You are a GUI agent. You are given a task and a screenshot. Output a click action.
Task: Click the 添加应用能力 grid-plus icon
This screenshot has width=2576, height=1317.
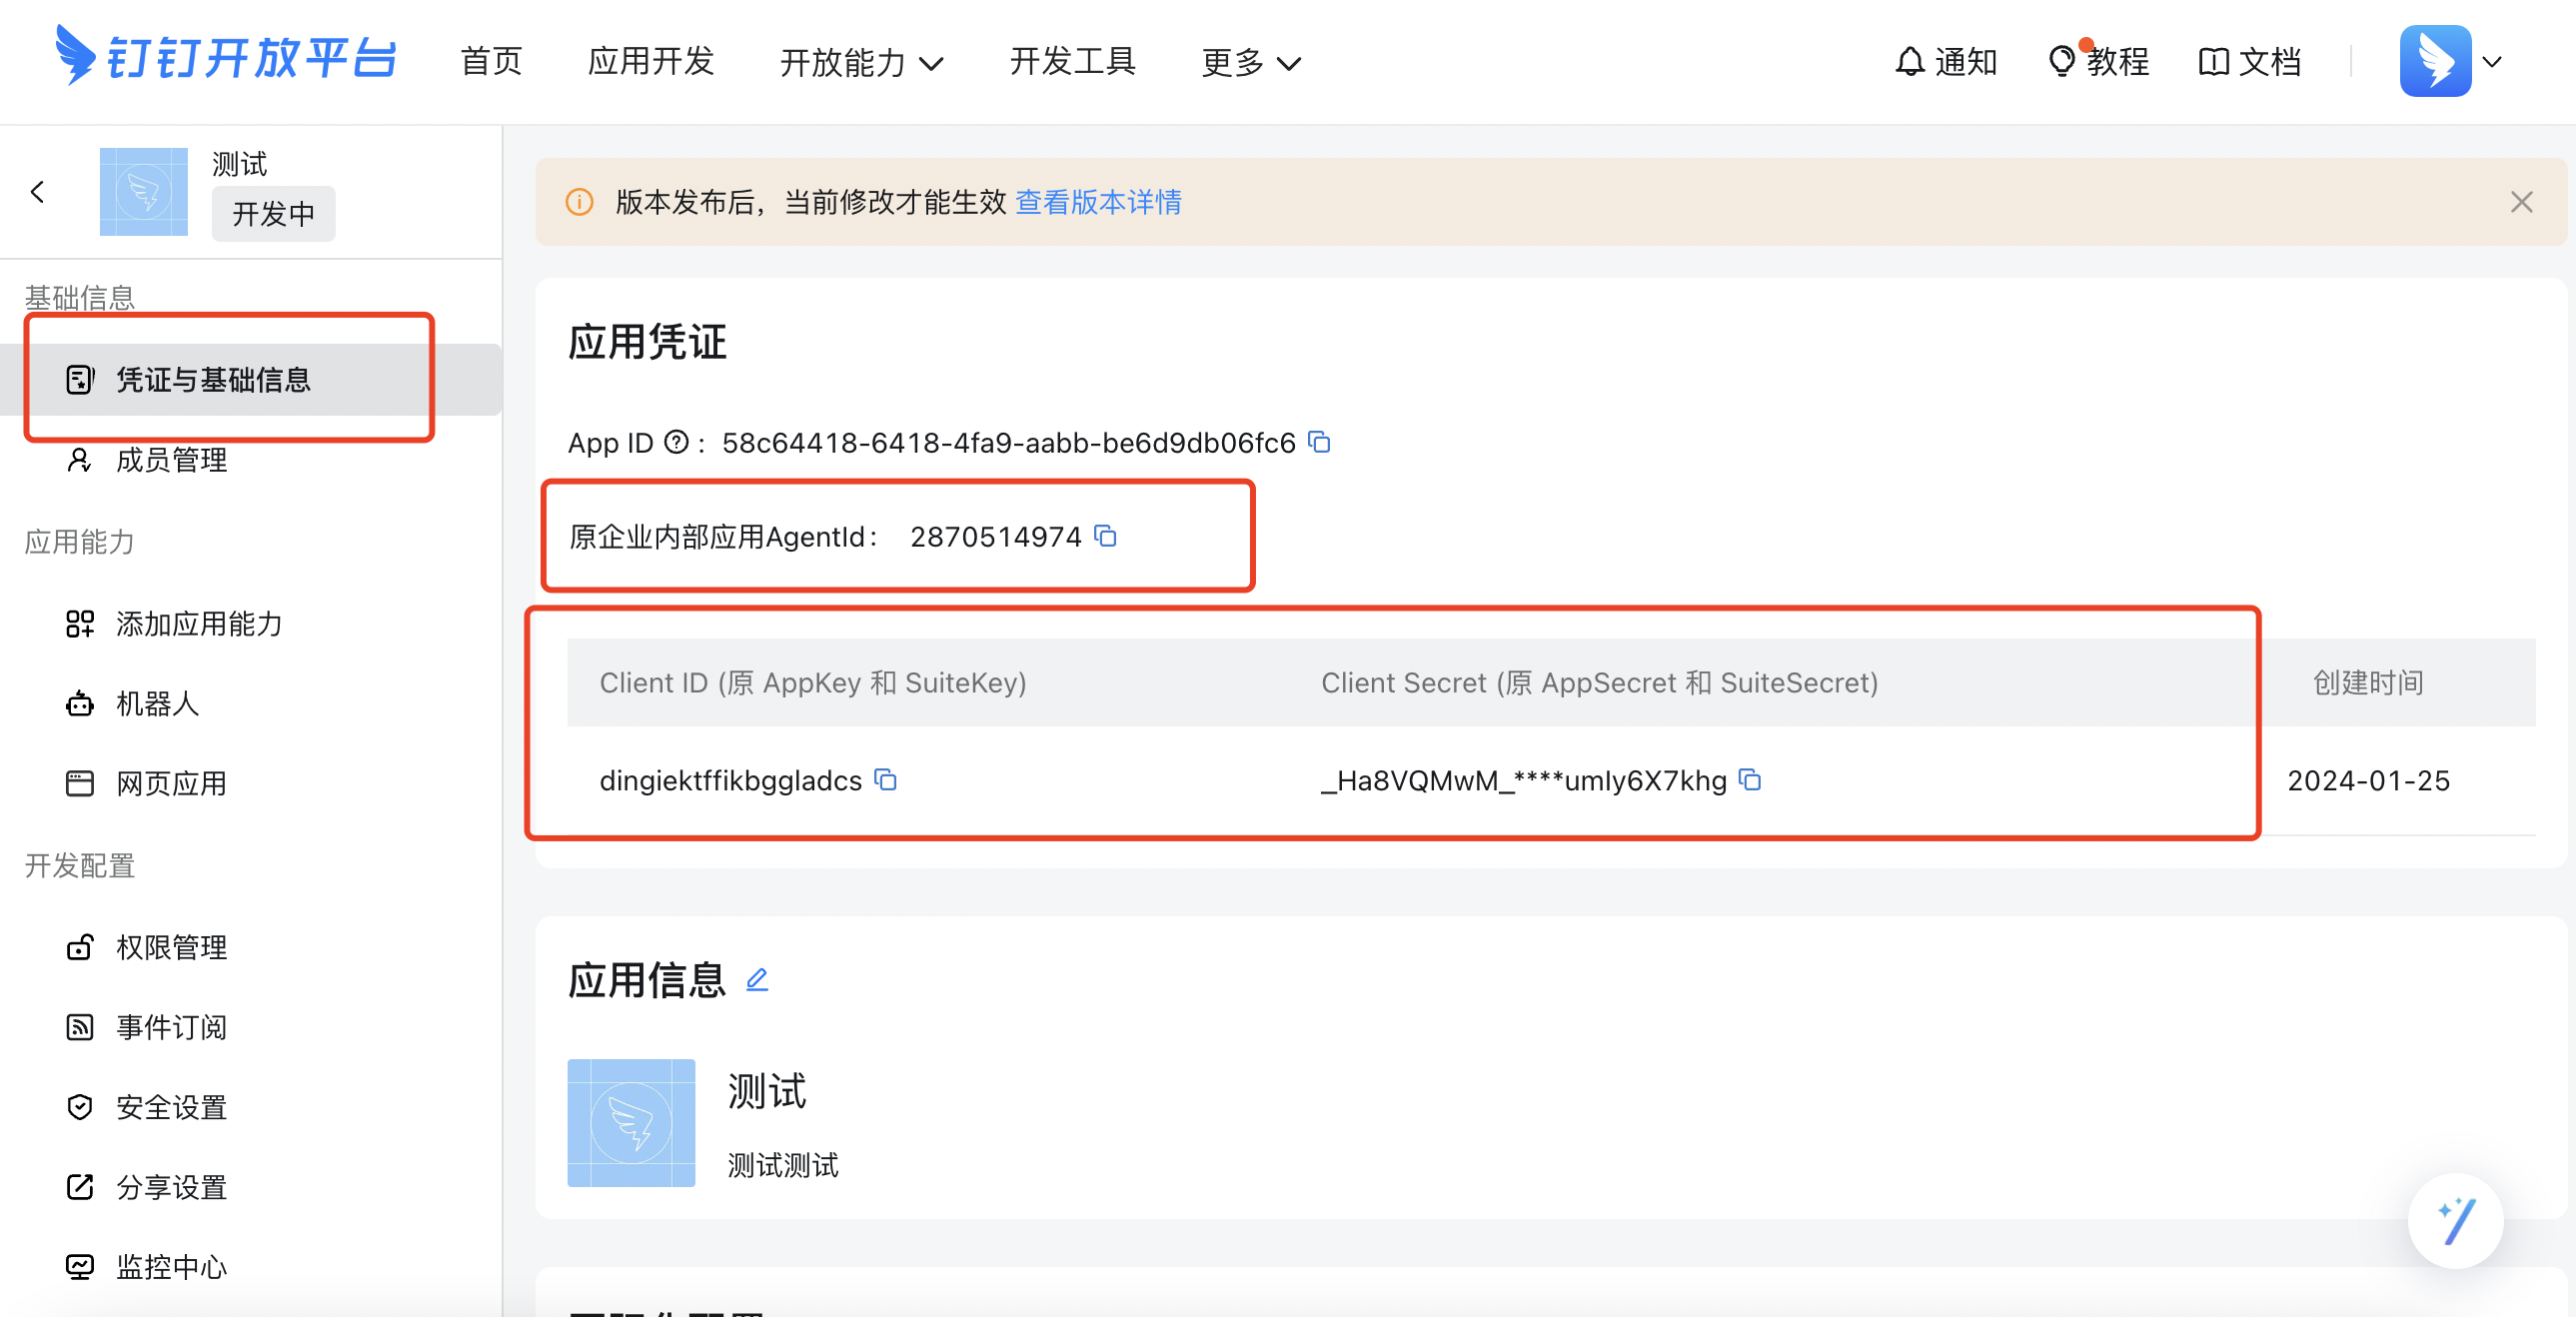pos(80,624)
